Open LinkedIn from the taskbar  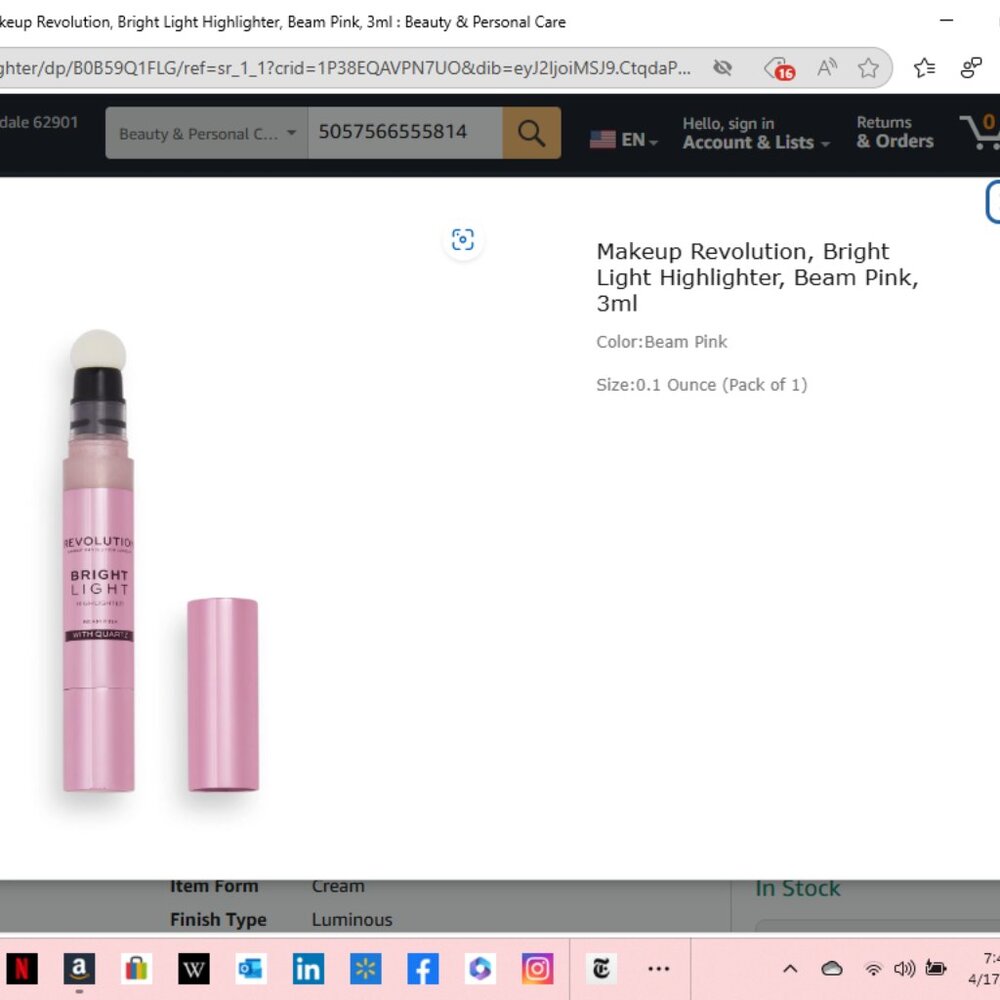pyautogui.click(x=308, y=969)
